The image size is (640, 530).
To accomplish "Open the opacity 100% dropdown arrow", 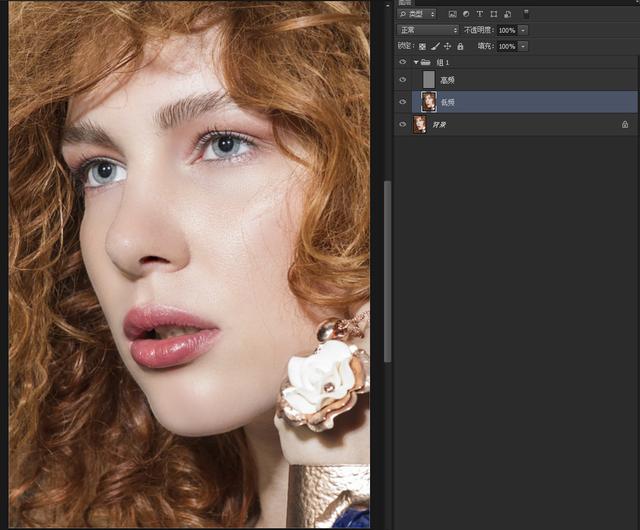I will click(x=523, y=30).
